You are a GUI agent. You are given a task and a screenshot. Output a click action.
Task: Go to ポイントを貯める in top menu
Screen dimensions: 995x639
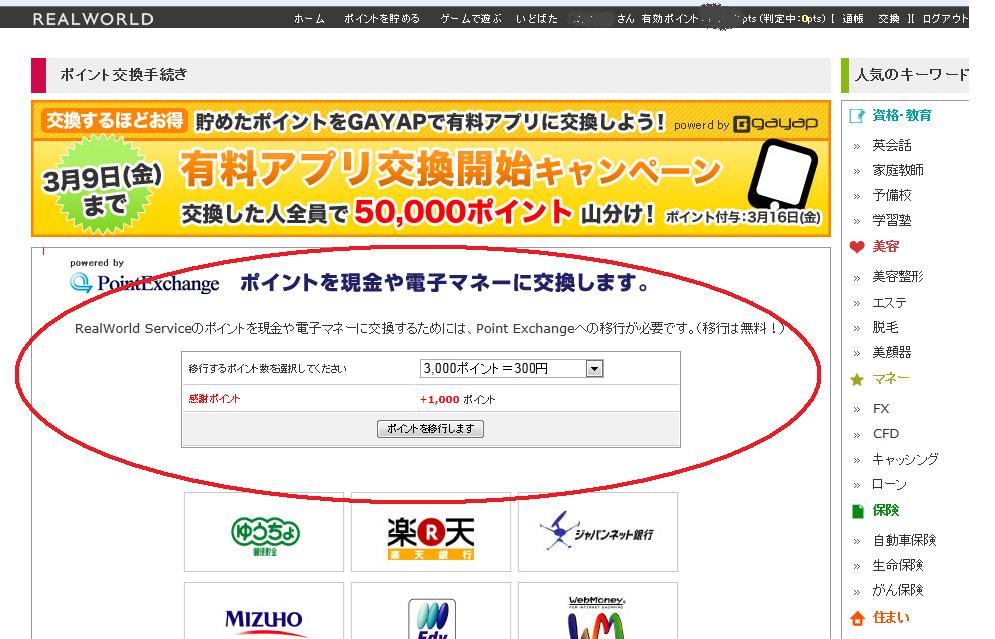point(382,19)
